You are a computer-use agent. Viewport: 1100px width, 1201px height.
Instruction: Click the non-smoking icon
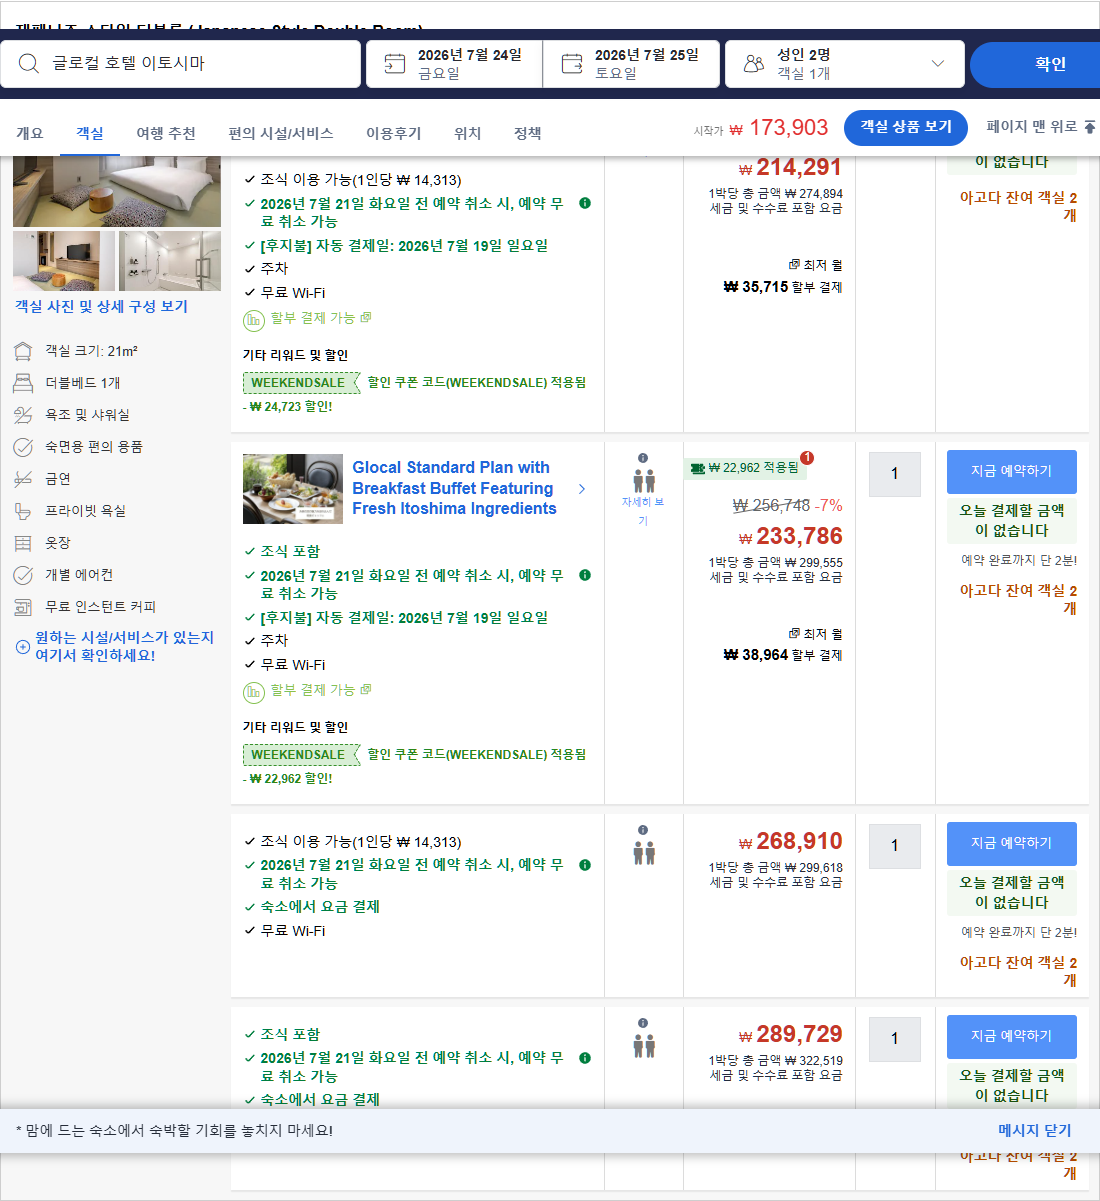[x=23, y=479]
